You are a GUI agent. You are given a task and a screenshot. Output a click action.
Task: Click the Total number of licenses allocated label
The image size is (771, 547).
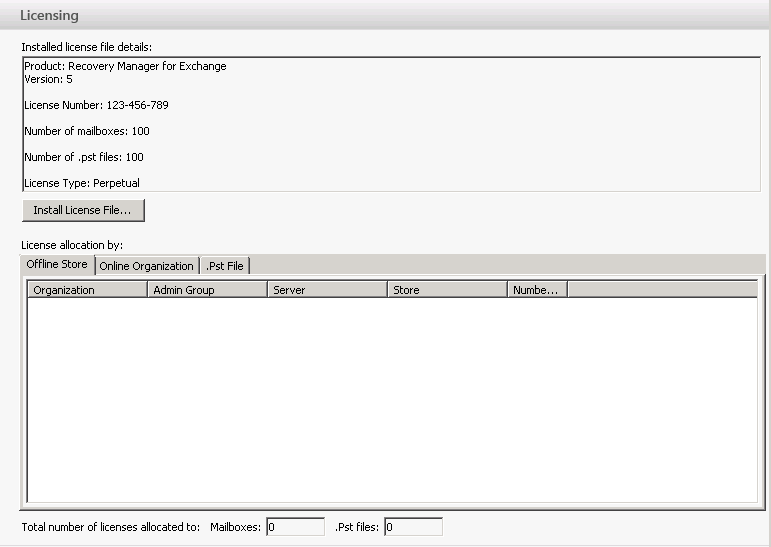tap(111, 527)
